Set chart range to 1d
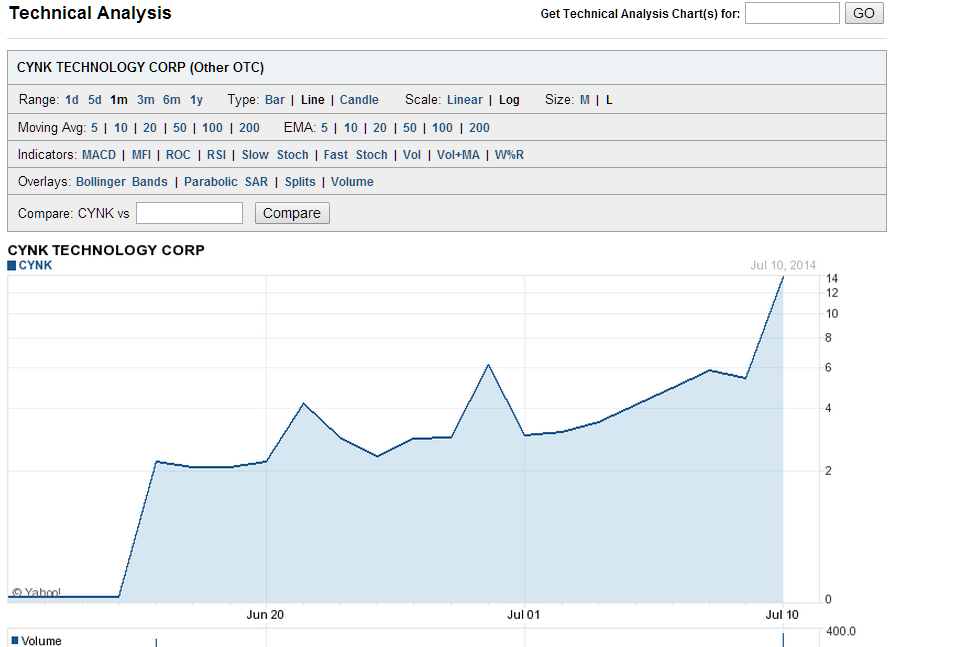This screenshot has width=960, height=647. pos(72,100)
